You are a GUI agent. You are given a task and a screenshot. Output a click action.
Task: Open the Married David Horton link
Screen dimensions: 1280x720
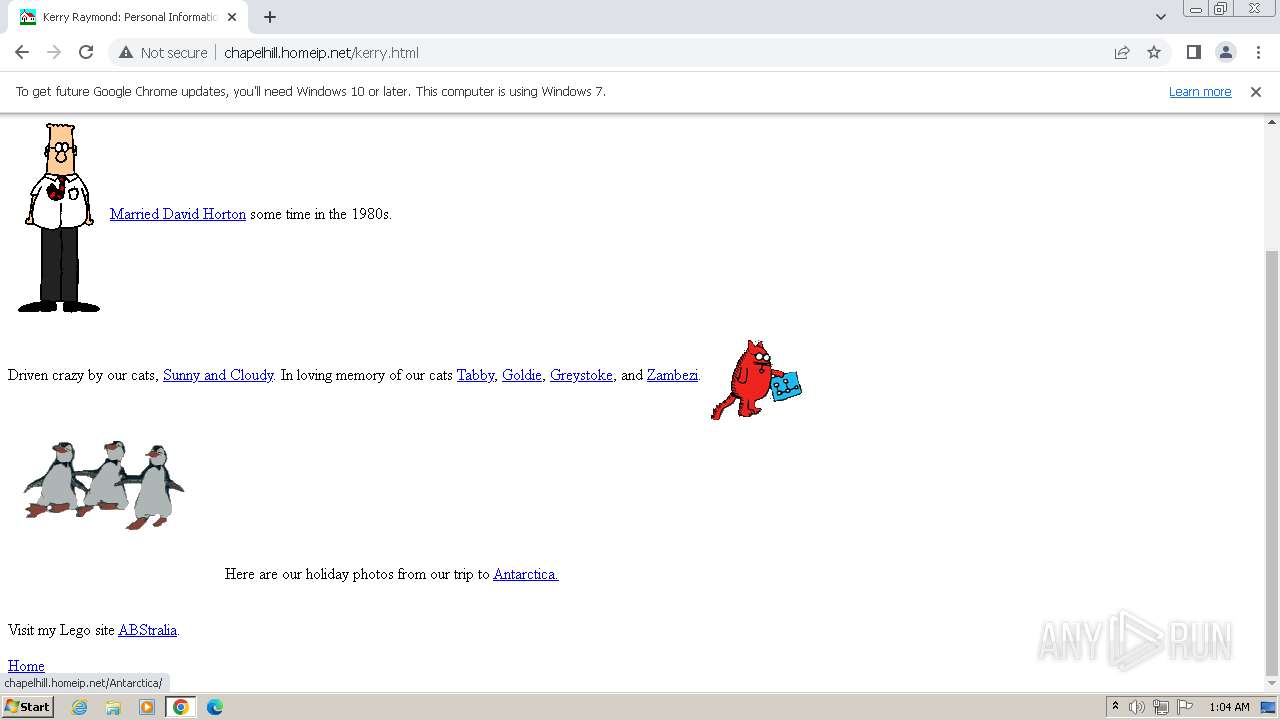point(178,214)
